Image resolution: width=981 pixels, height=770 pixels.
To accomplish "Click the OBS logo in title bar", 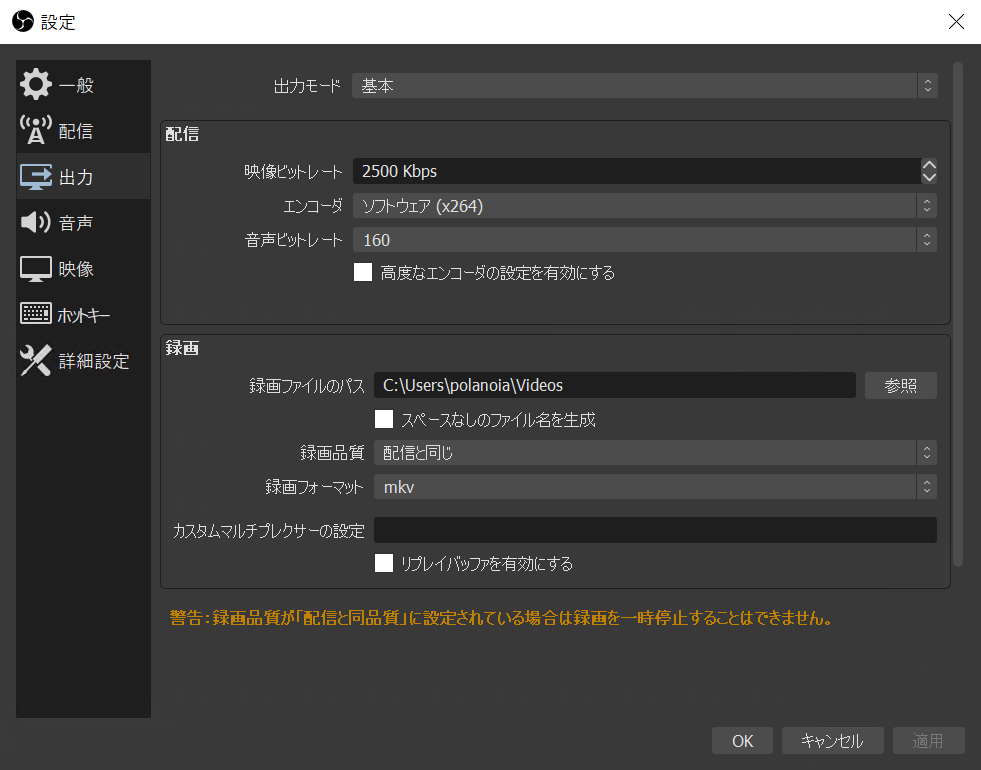I will pyautogui.click(x=23, y=22).
